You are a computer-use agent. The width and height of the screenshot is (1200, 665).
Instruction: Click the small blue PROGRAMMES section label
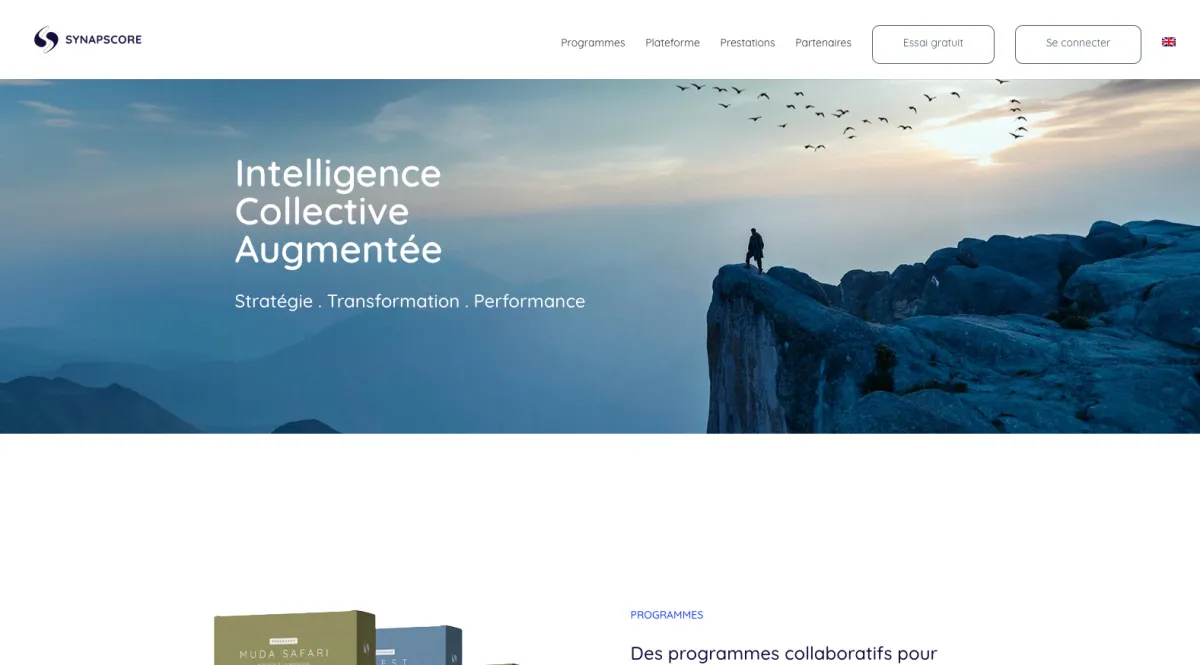tap(667, 615)
